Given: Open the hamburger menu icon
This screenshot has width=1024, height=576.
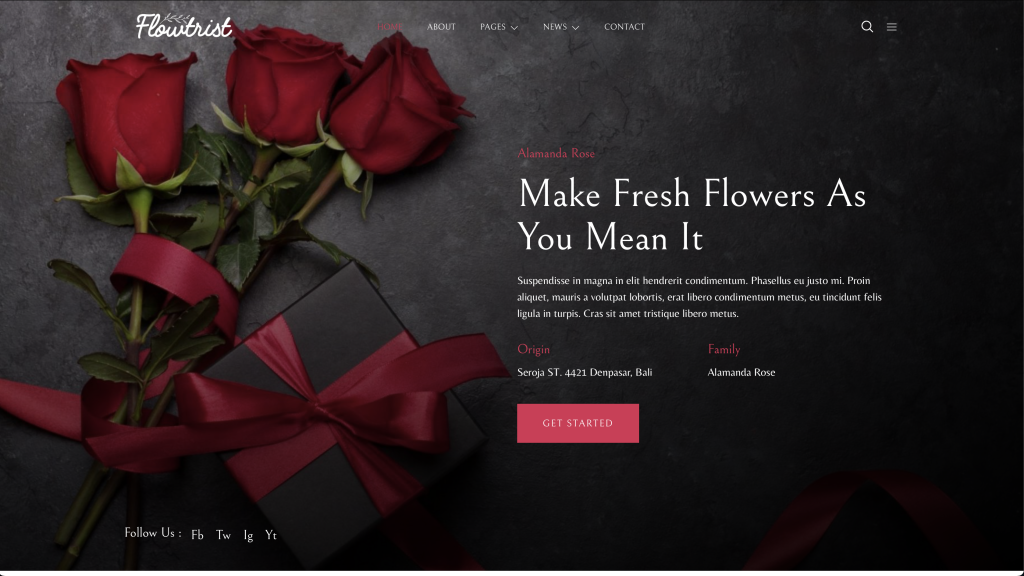Looking at the screenshot, I should [891, 27].
